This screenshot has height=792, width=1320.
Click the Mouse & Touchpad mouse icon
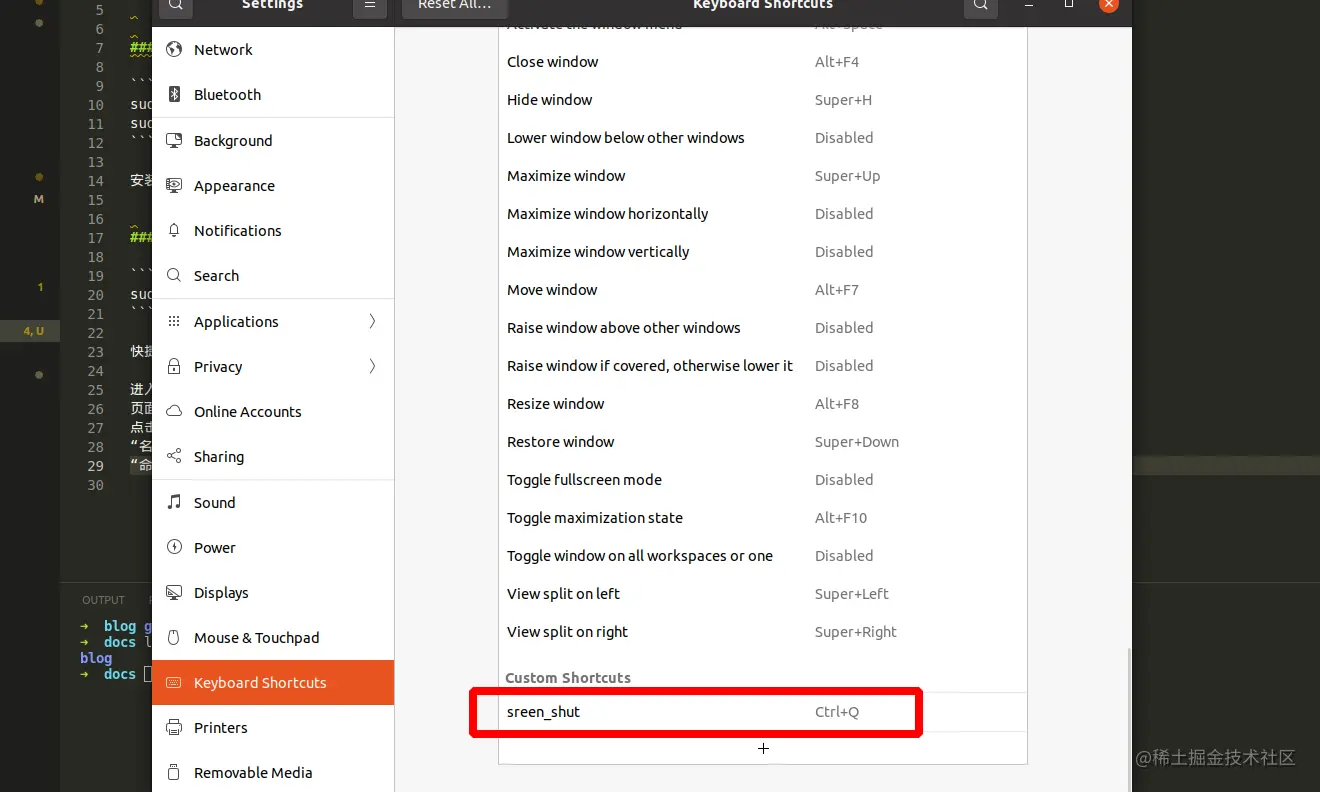pos(174,638)
